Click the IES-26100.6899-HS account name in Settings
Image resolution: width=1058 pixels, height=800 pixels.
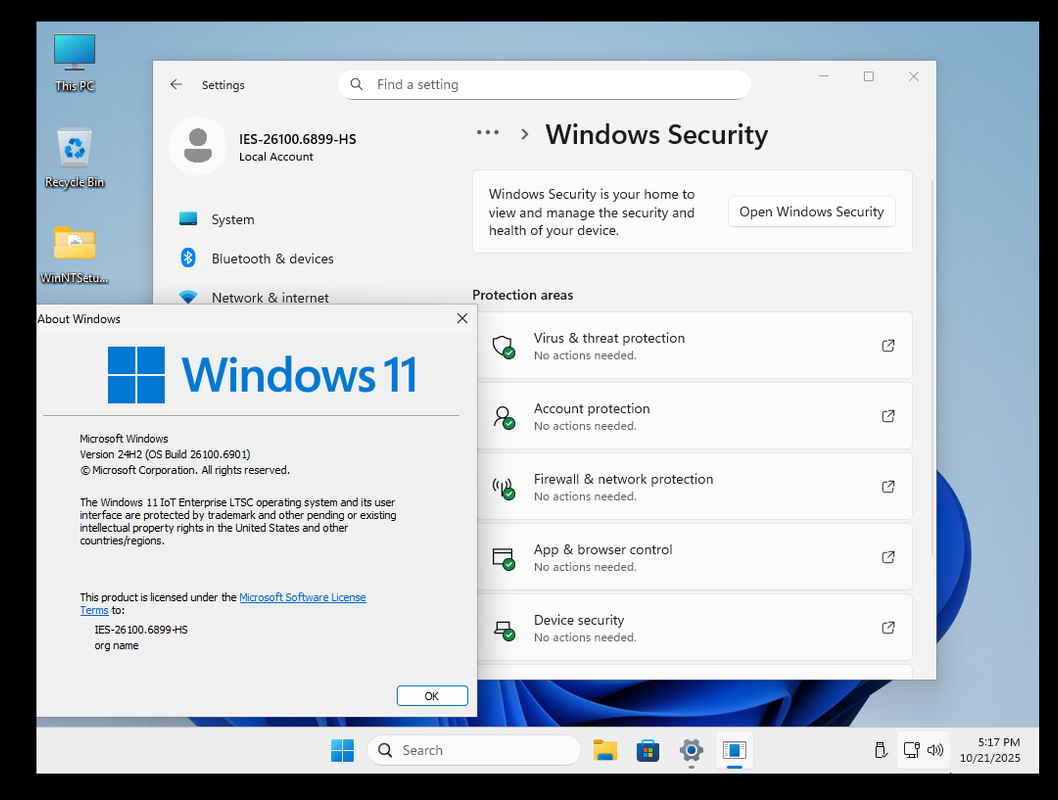(x=298, y=139)
